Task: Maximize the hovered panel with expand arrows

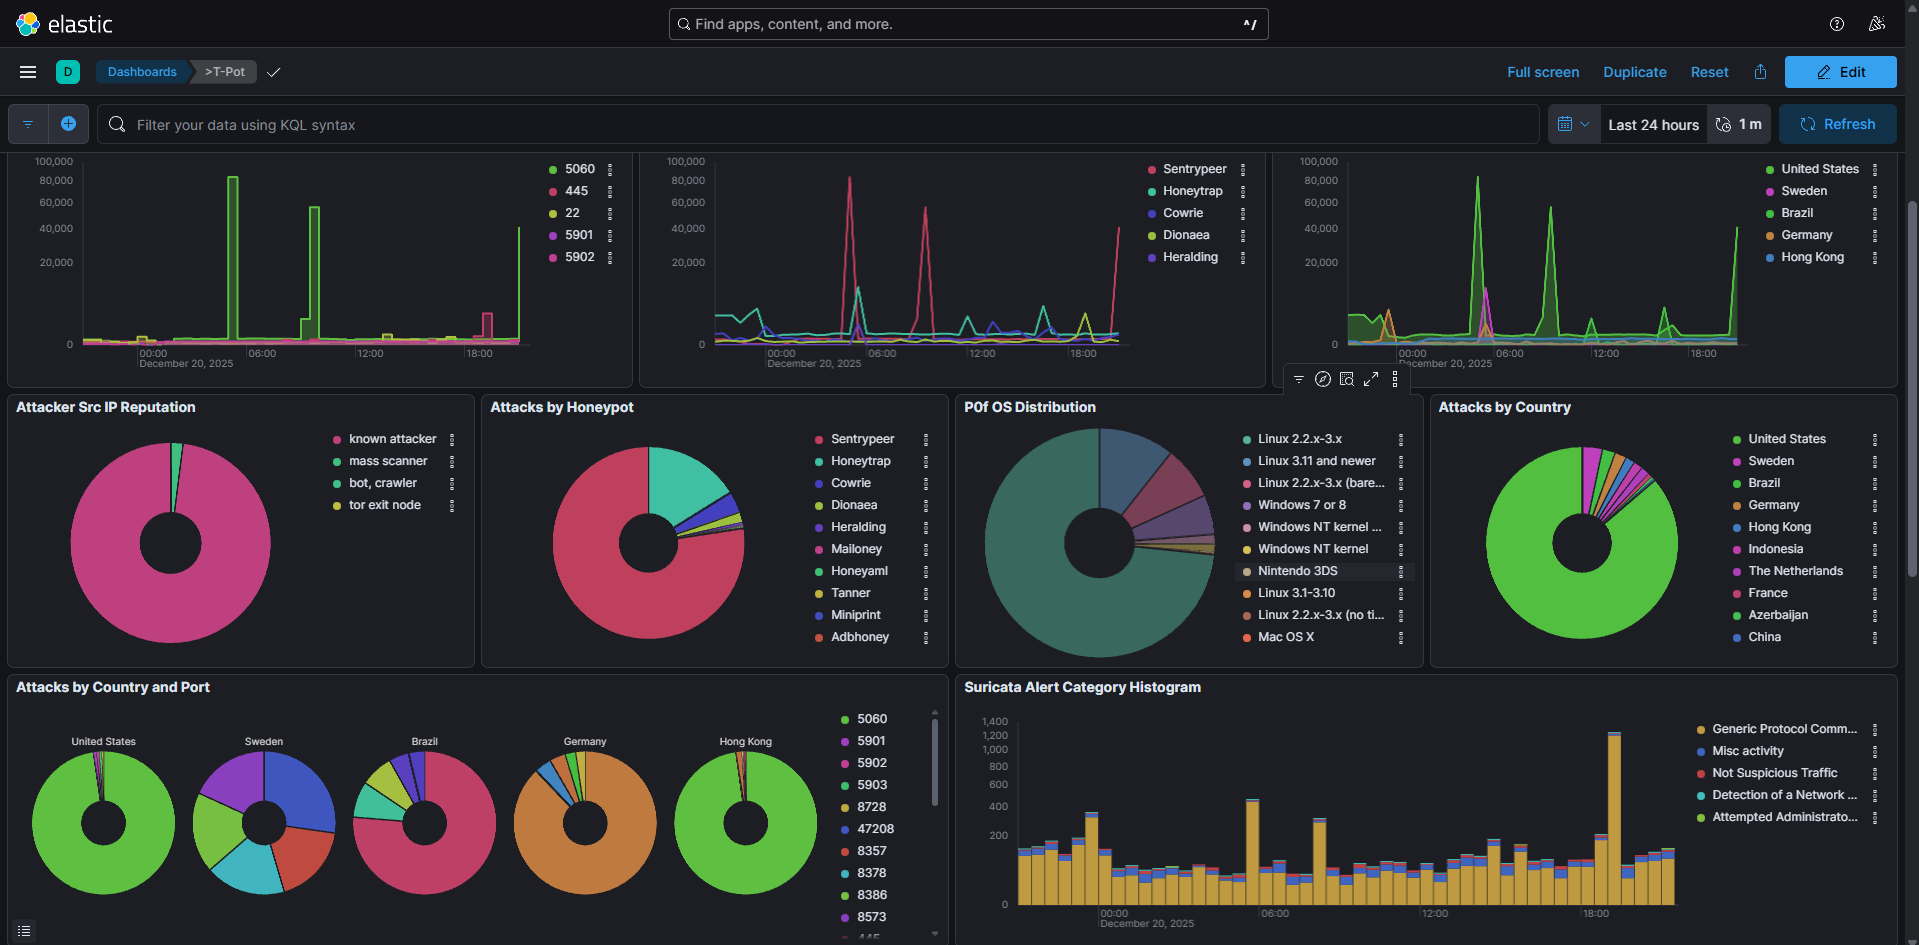Action: point(1371,379)
